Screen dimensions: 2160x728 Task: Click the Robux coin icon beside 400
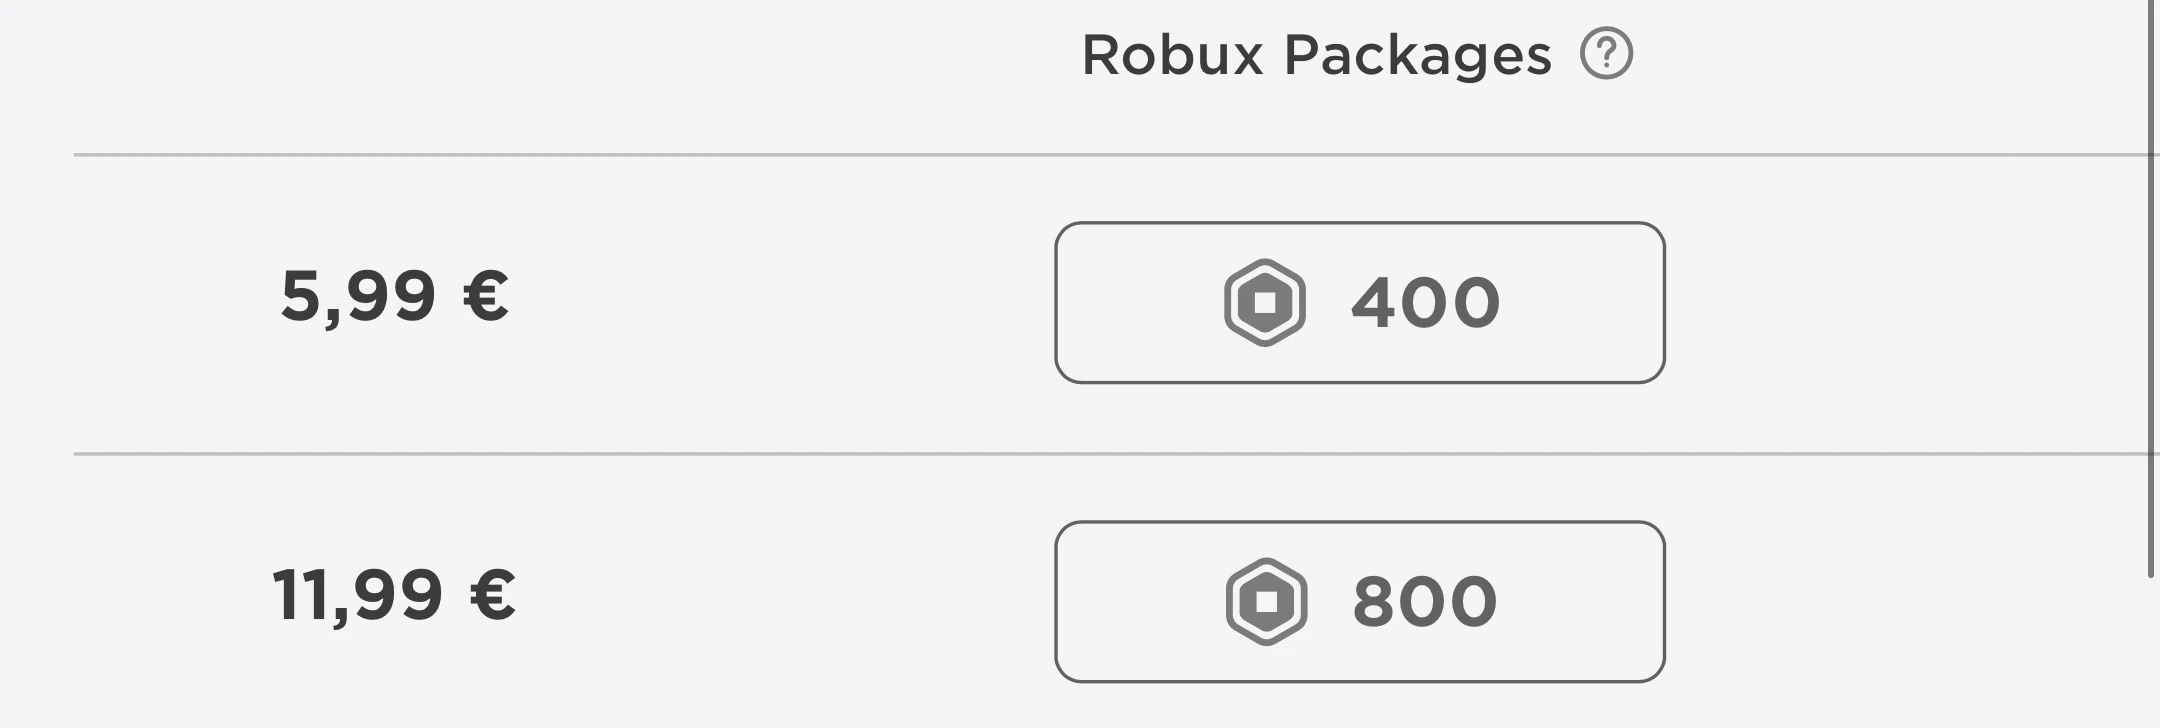[x=1265, y=302]
